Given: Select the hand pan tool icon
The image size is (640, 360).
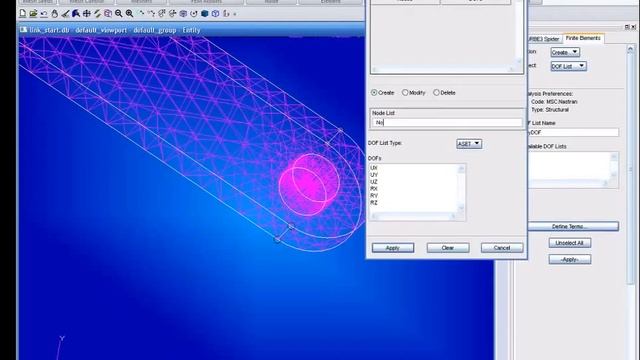Looking at the screenshot, I should point(55,14).
